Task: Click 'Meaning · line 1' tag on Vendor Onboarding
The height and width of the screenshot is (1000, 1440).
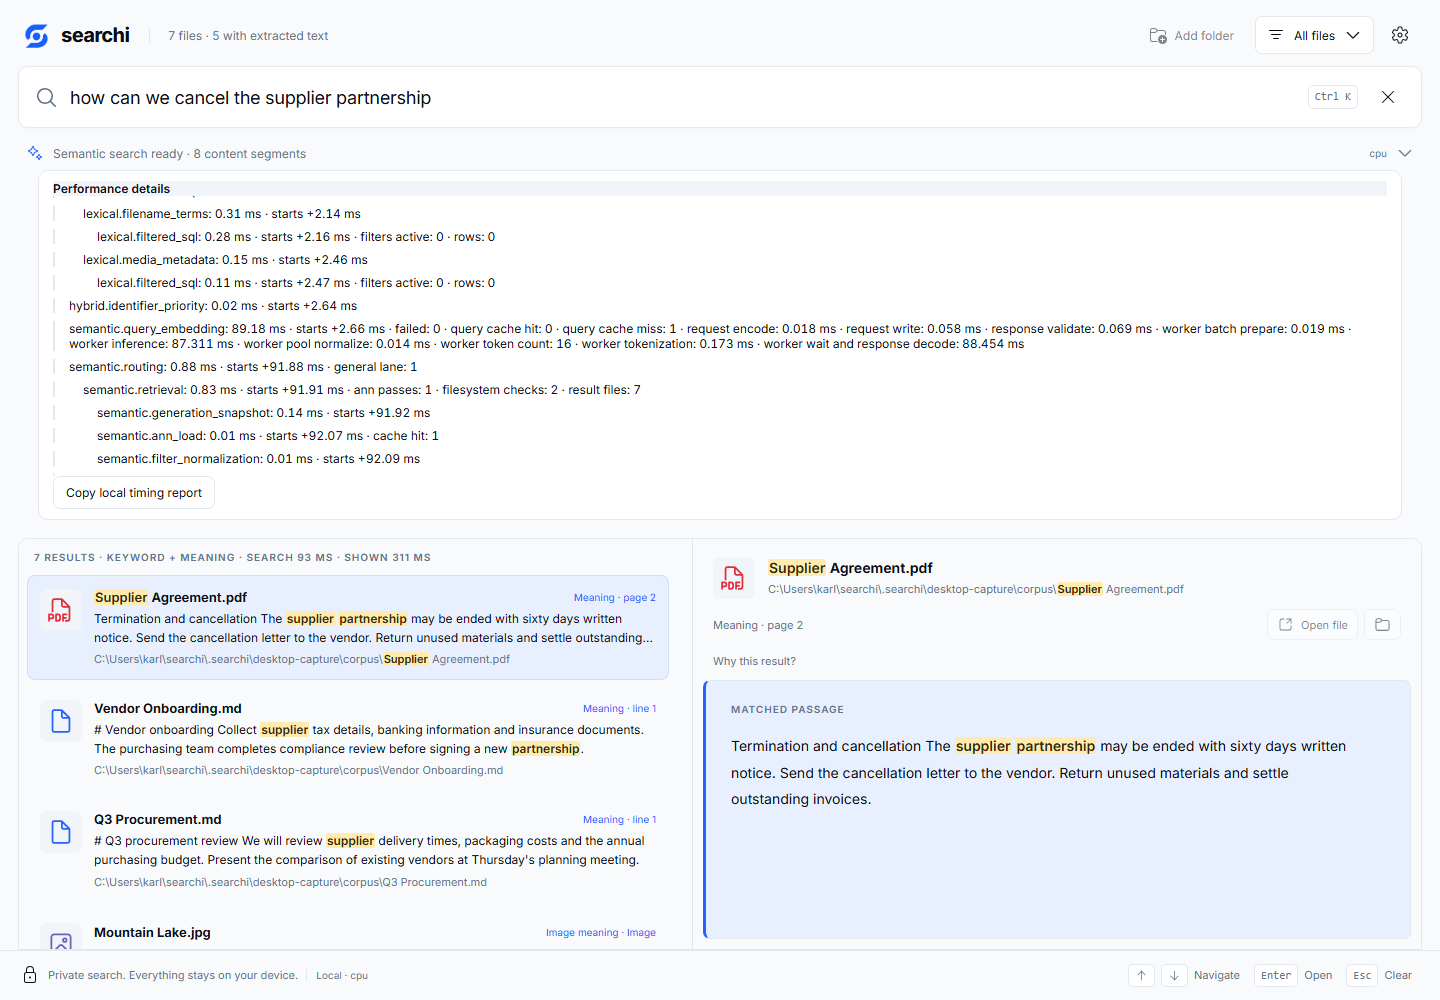Action: (x=620, y=709)
